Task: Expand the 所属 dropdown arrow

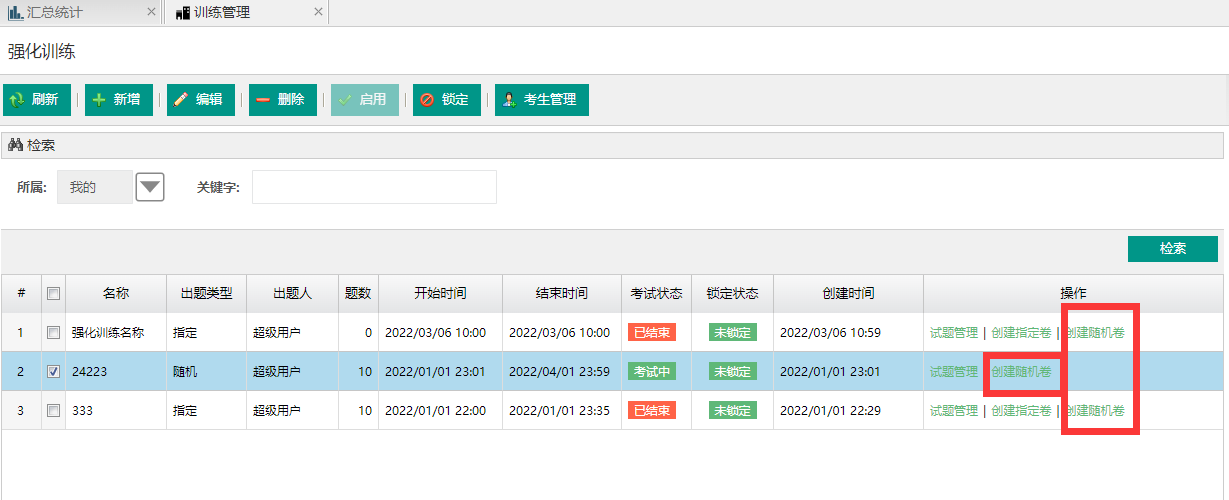Action: (x=150, y=187)
